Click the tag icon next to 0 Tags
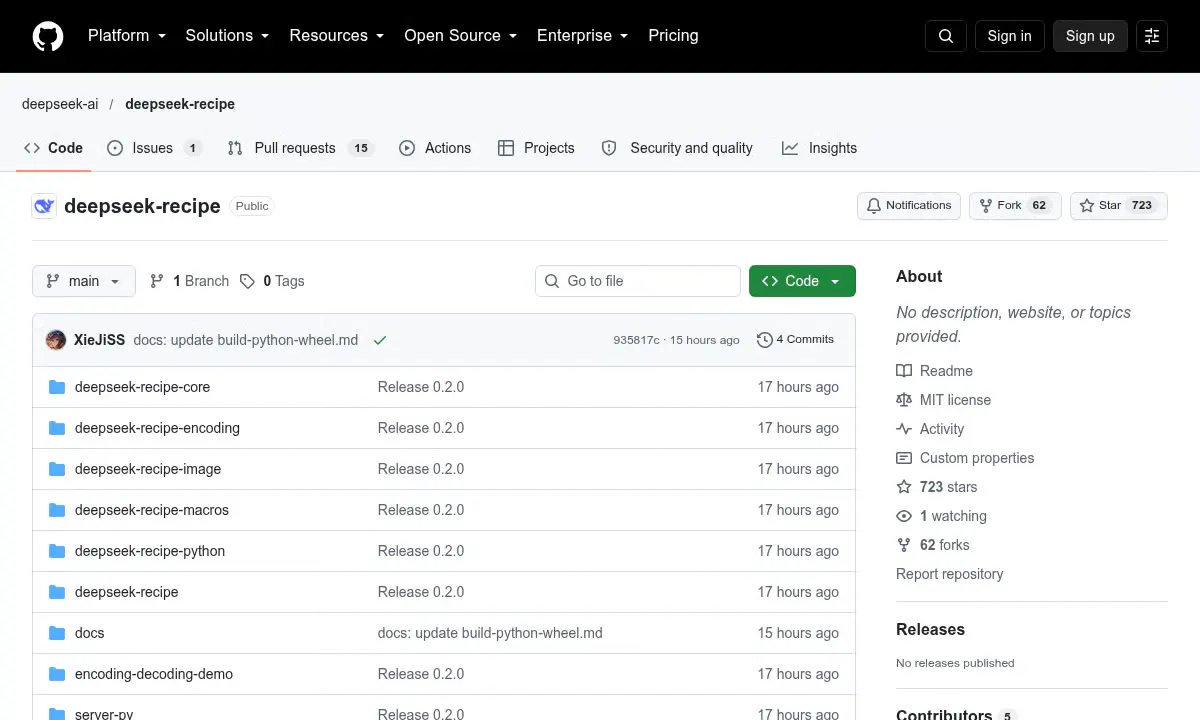The width and height of the screenshot is (1200, 720). coord(247,281)
